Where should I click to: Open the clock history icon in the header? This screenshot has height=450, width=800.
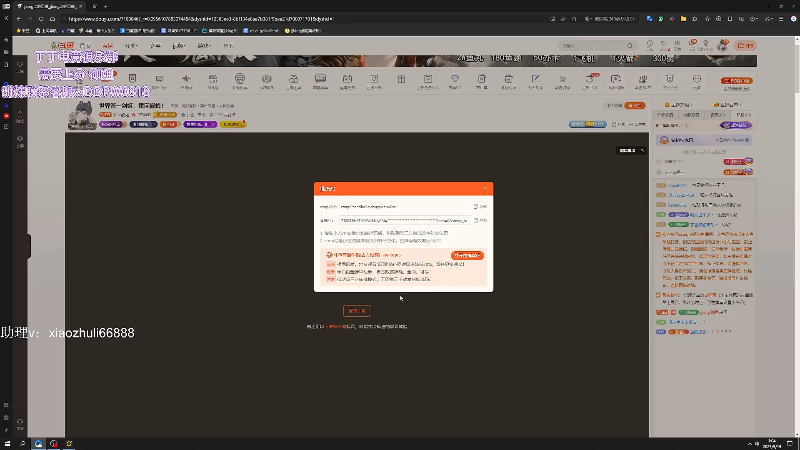pyautogui.click(x=649, y=45)
